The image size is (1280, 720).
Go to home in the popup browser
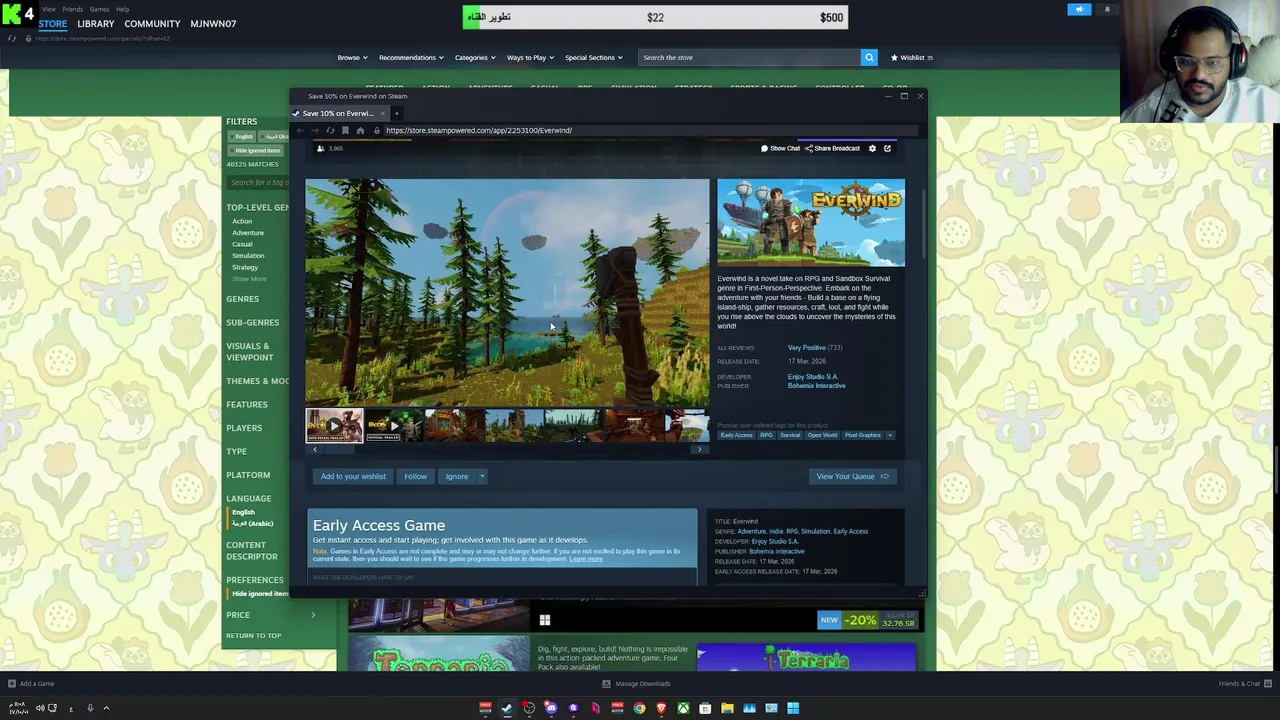click(x=360, y=130)
